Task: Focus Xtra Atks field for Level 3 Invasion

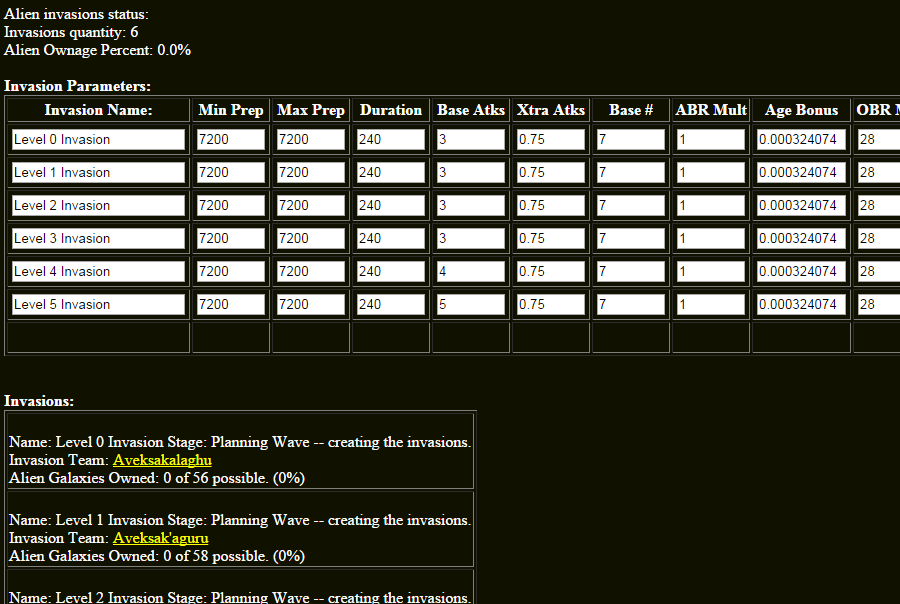Action: (x=550, y=239)
